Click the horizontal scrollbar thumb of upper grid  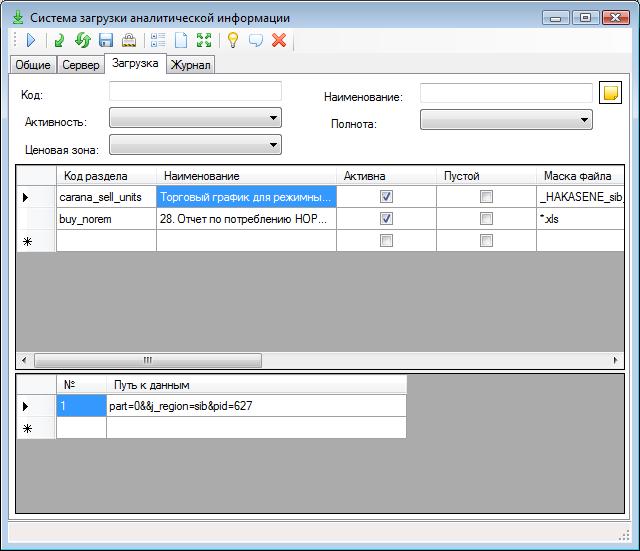tap(148, 360)
